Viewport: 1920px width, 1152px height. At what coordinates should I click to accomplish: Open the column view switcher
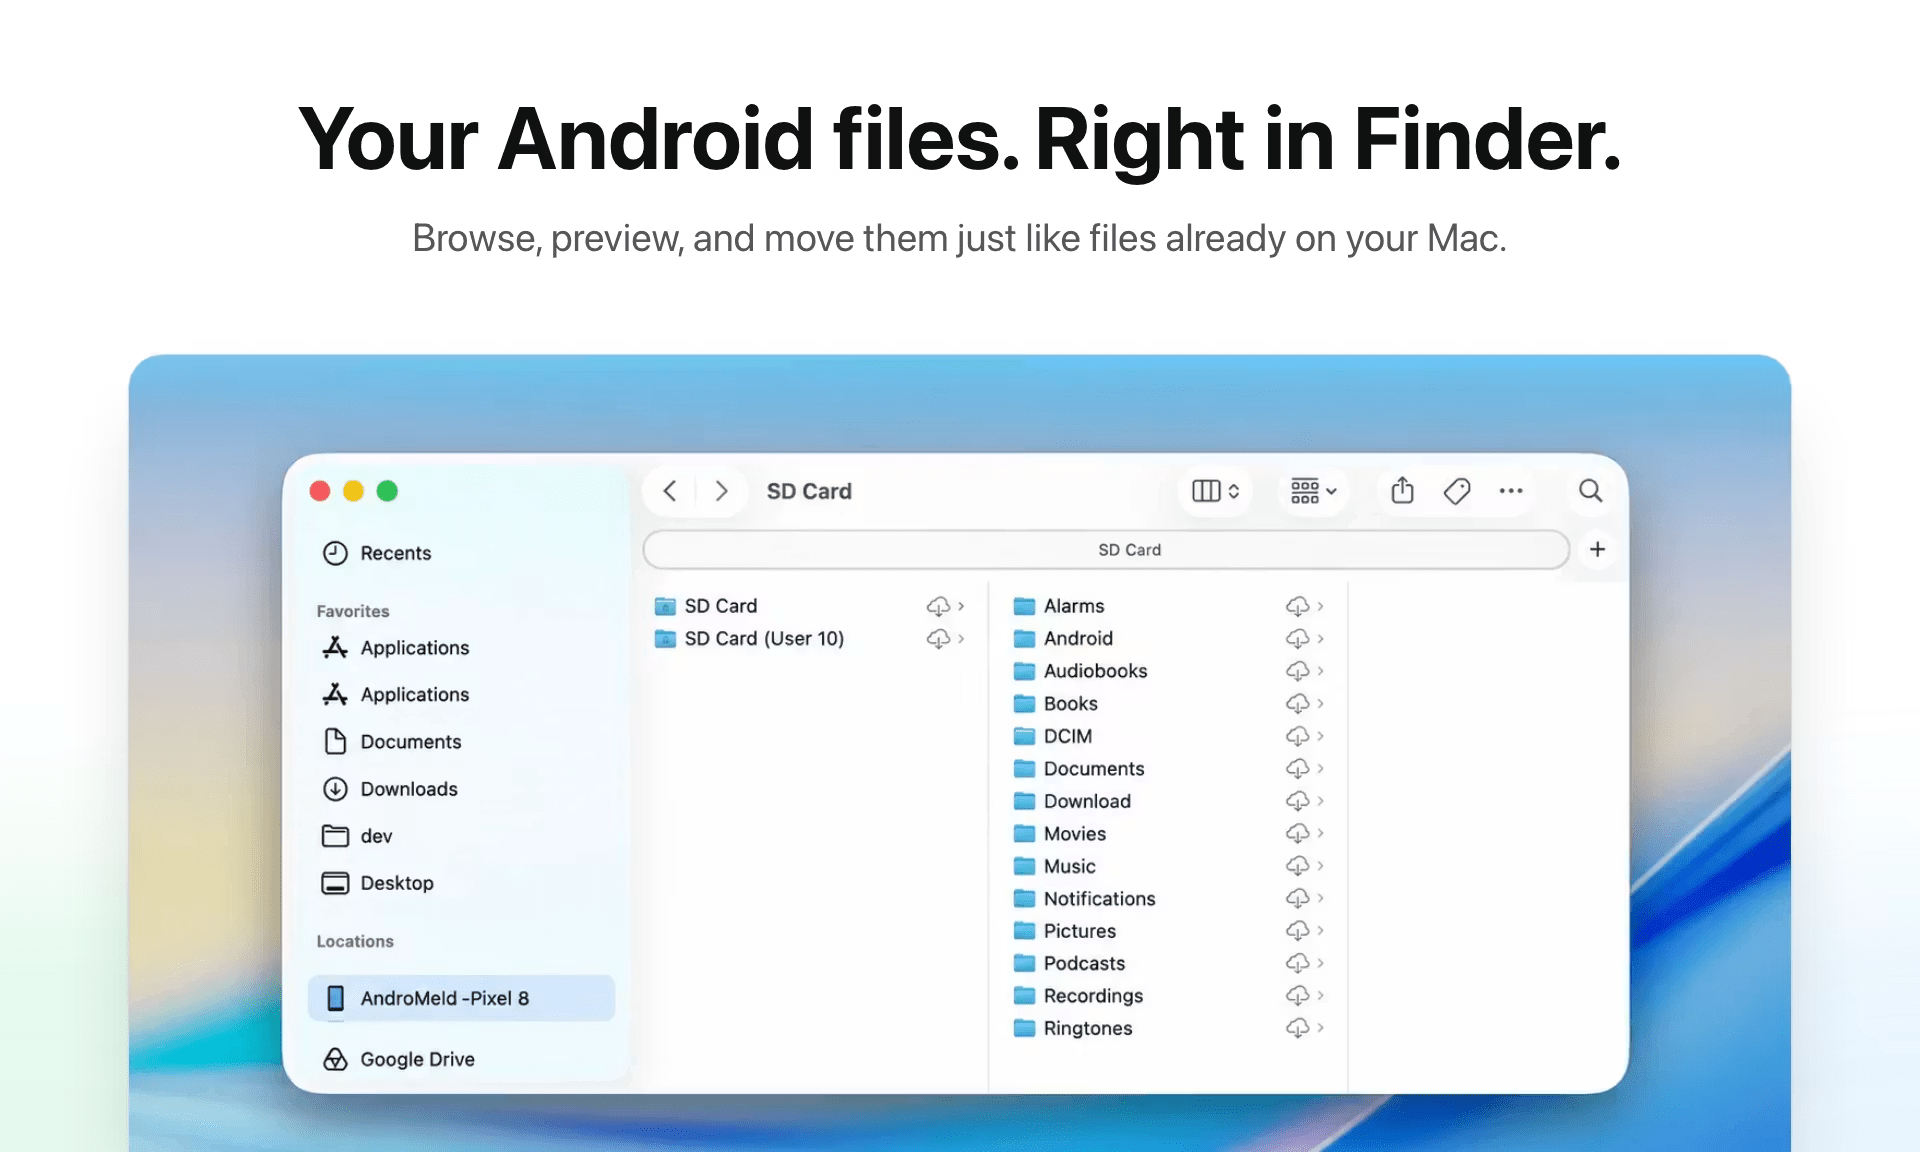tap(1216, 491)
